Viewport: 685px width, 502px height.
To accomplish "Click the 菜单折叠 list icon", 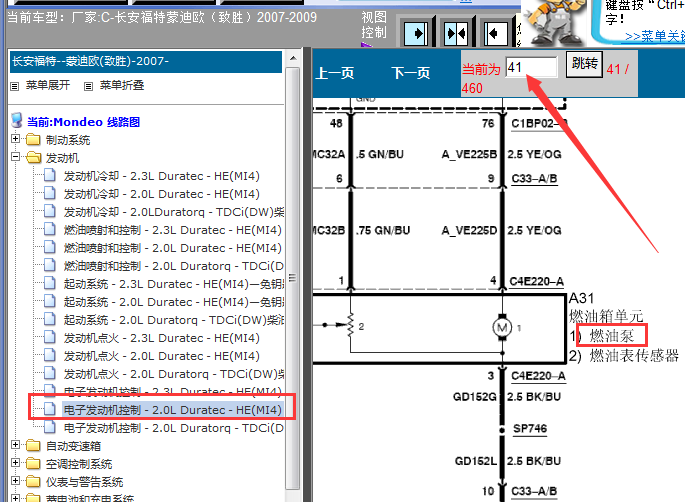I will [x=88, y=87].
